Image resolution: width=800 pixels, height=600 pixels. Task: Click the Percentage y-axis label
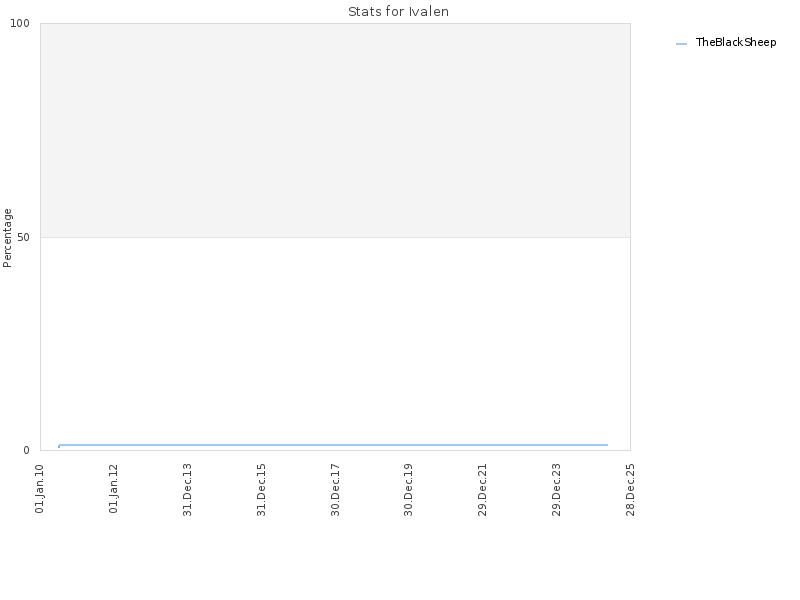click(x=7, y=238)
